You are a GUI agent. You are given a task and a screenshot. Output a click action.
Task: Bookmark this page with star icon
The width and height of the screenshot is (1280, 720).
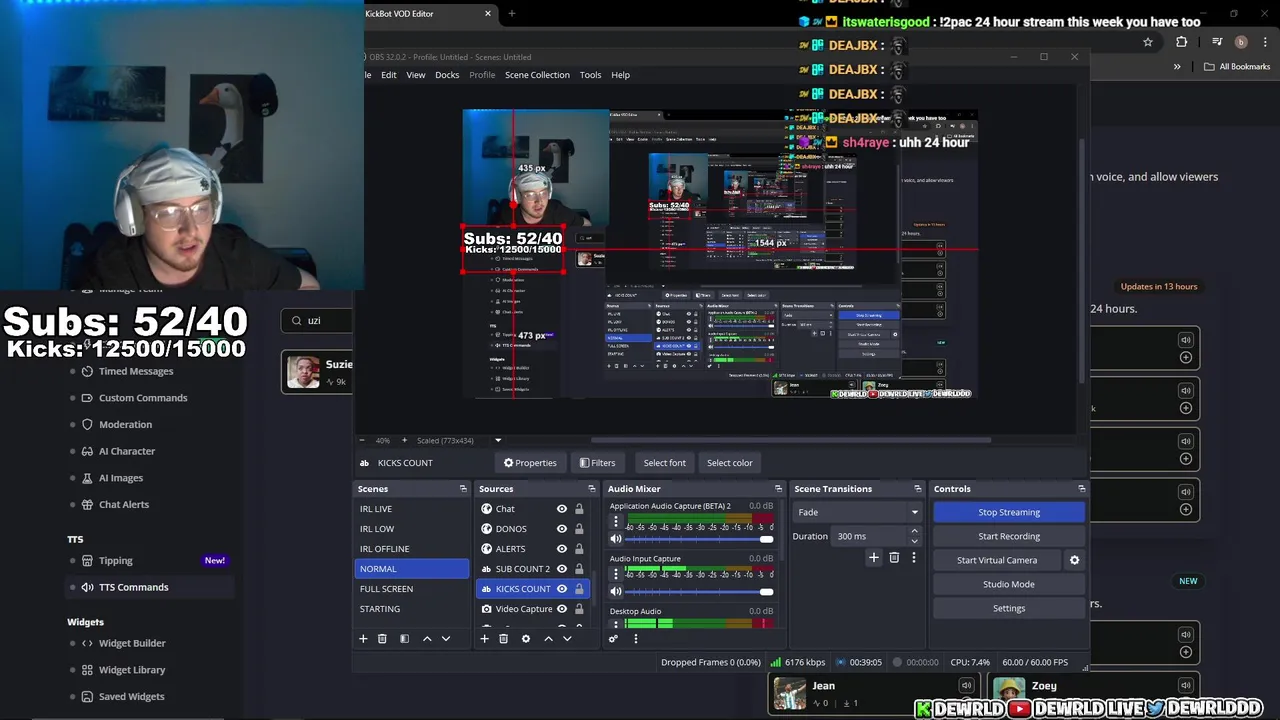(x=1148, y=42)
